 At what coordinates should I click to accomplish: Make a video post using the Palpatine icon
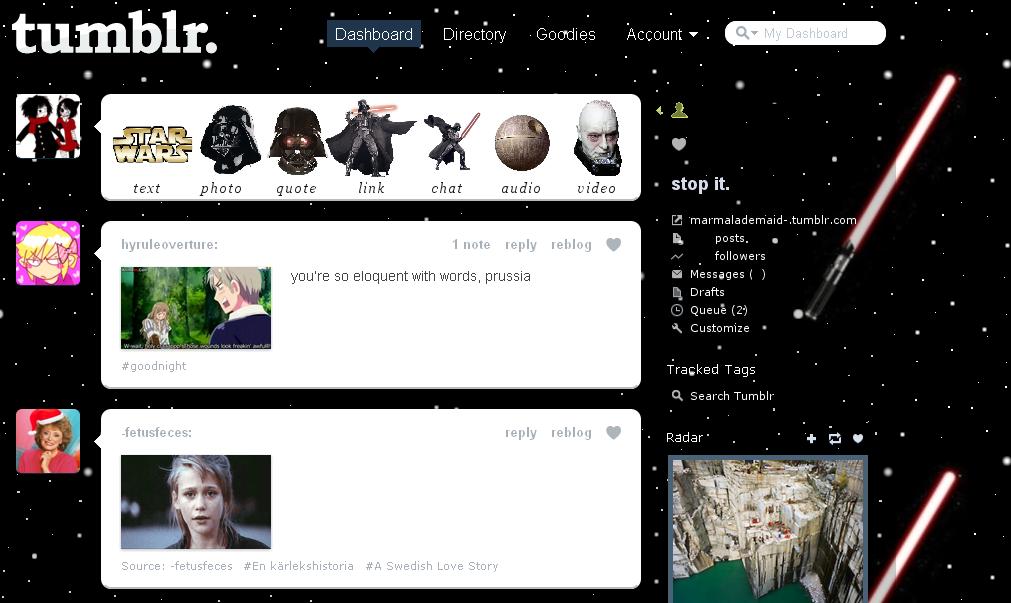tap(597, 140)
